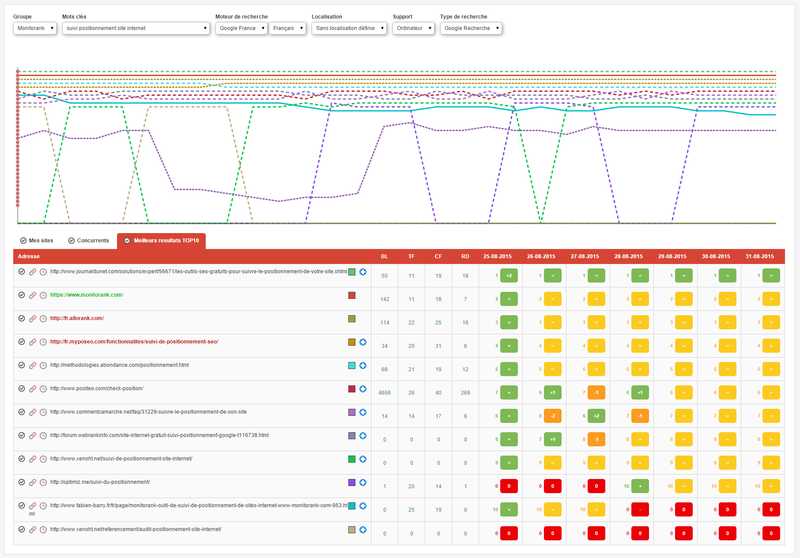The image size is (800, 558).
Task: Open the positeo.com check-position link
Action: pyautogui.click(x=96, y=389)
